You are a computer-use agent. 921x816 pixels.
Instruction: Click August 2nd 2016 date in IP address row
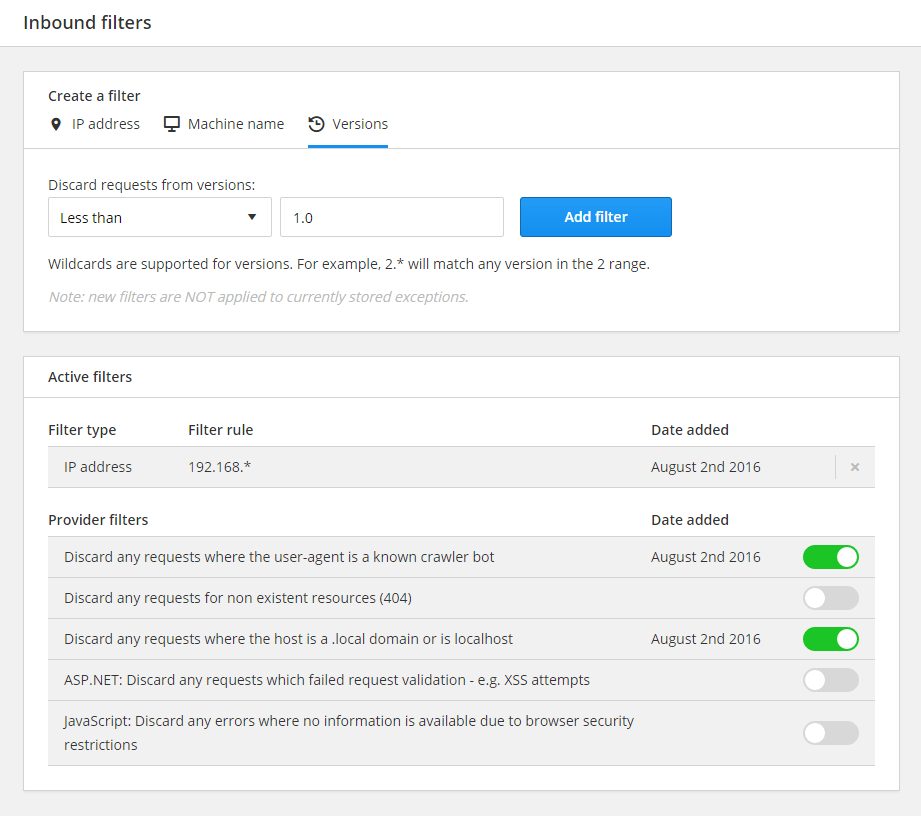coord(705,467)
